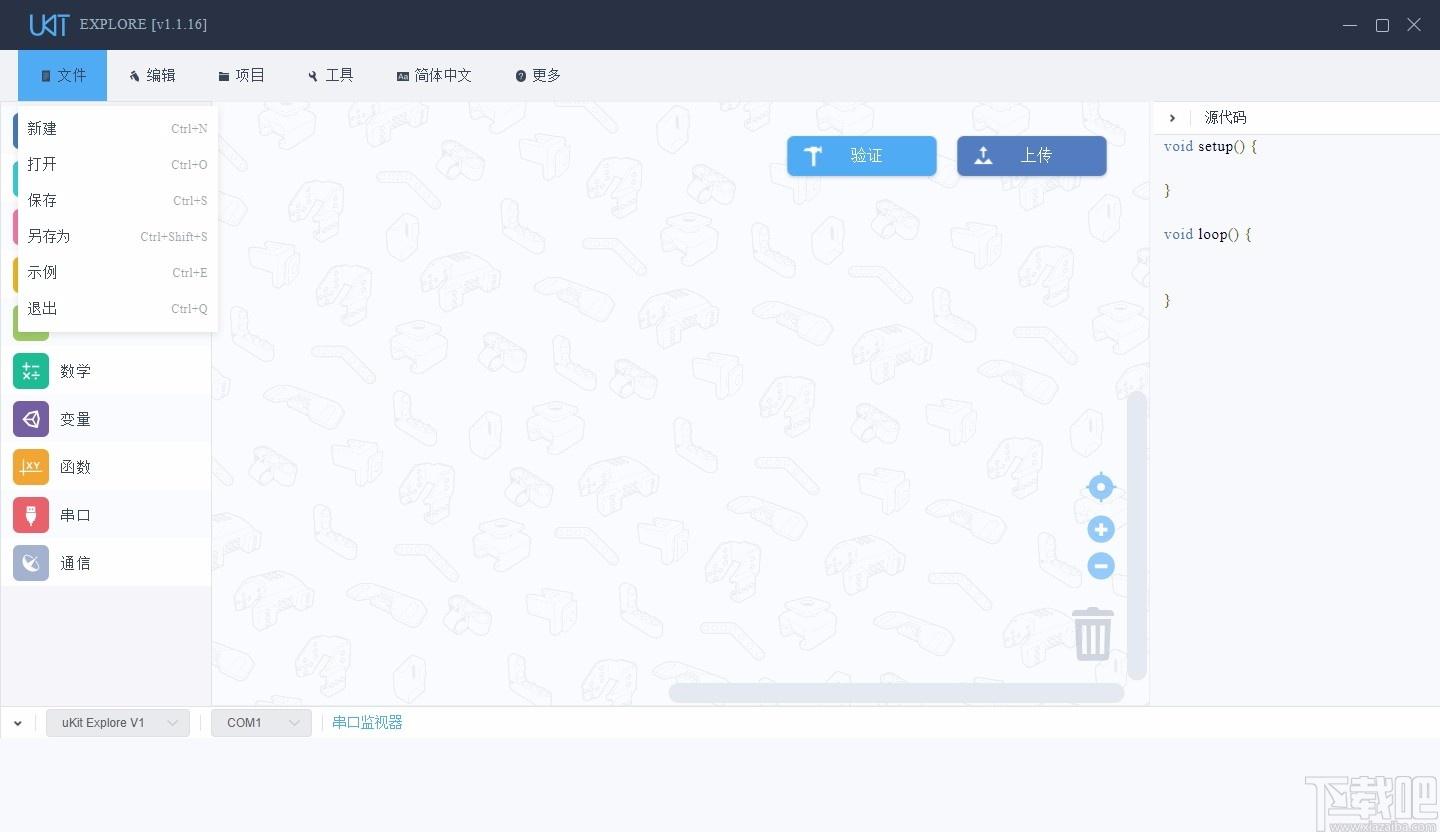Image resolution: width=1440 pixels, height=832 pixels.
Task: Open the uKit Explore V1 board dropdown
Action: [118, 723]
